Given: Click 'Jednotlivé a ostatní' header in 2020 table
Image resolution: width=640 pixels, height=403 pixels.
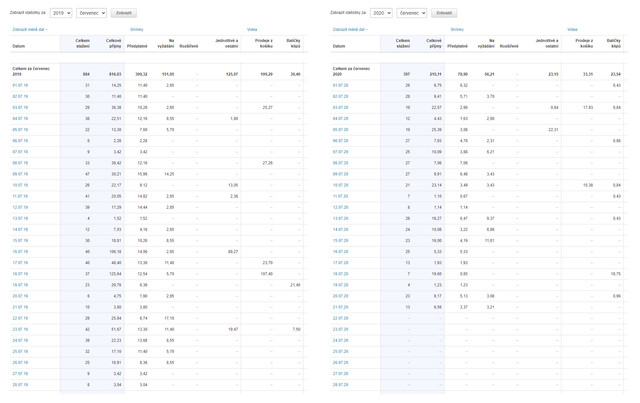Looking at the screenshot, I should (547, 43).
